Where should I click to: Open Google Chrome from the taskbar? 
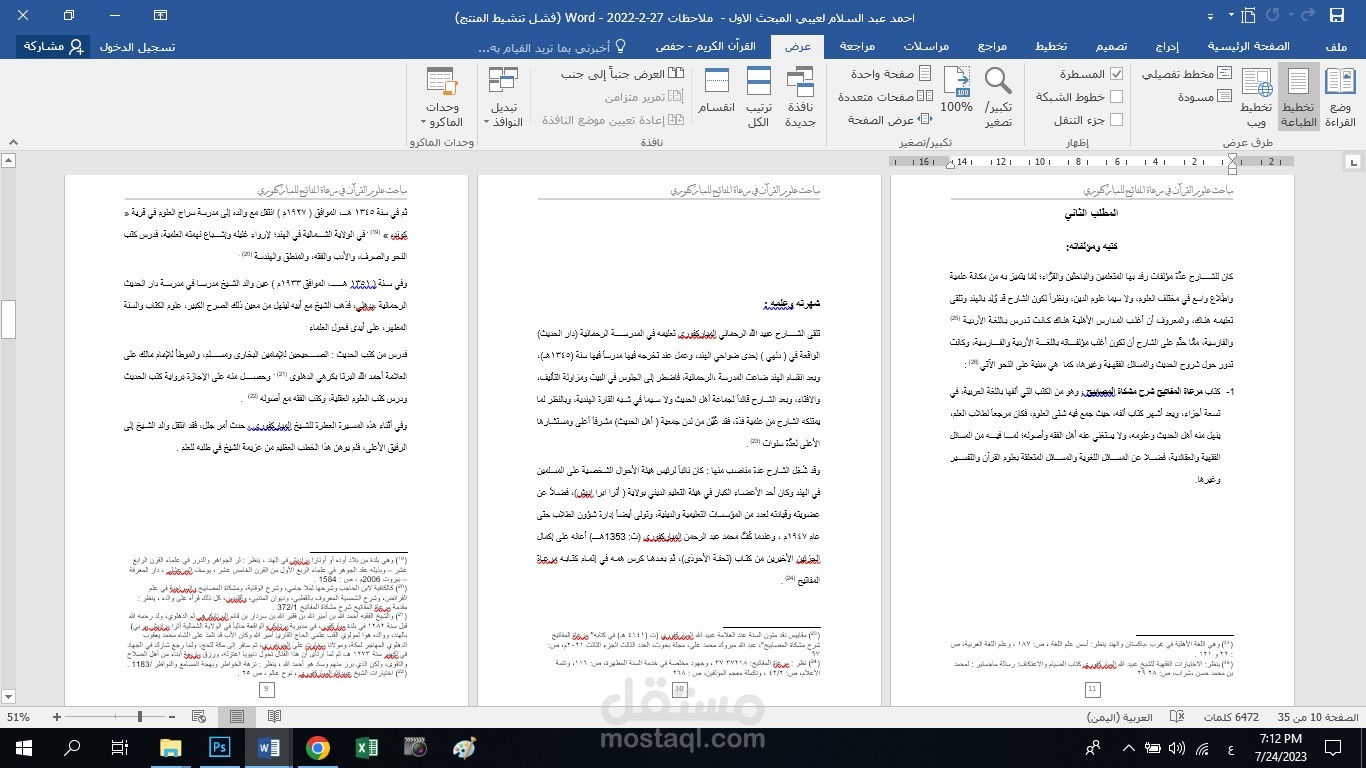(318, 747)
